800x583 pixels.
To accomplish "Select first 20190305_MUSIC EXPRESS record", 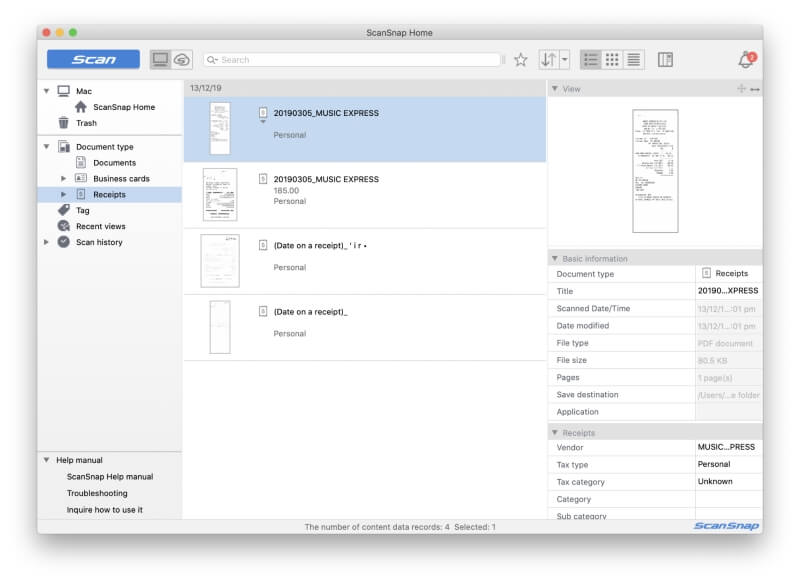I will click(x=365, y=129).
